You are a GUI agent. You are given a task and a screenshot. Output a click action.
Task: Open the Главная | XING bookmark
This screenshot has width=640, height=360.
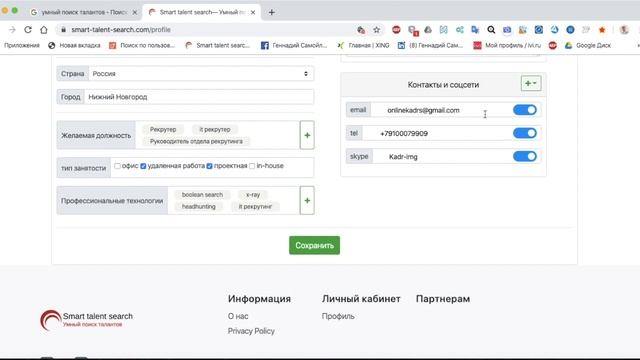coord(363,45)
